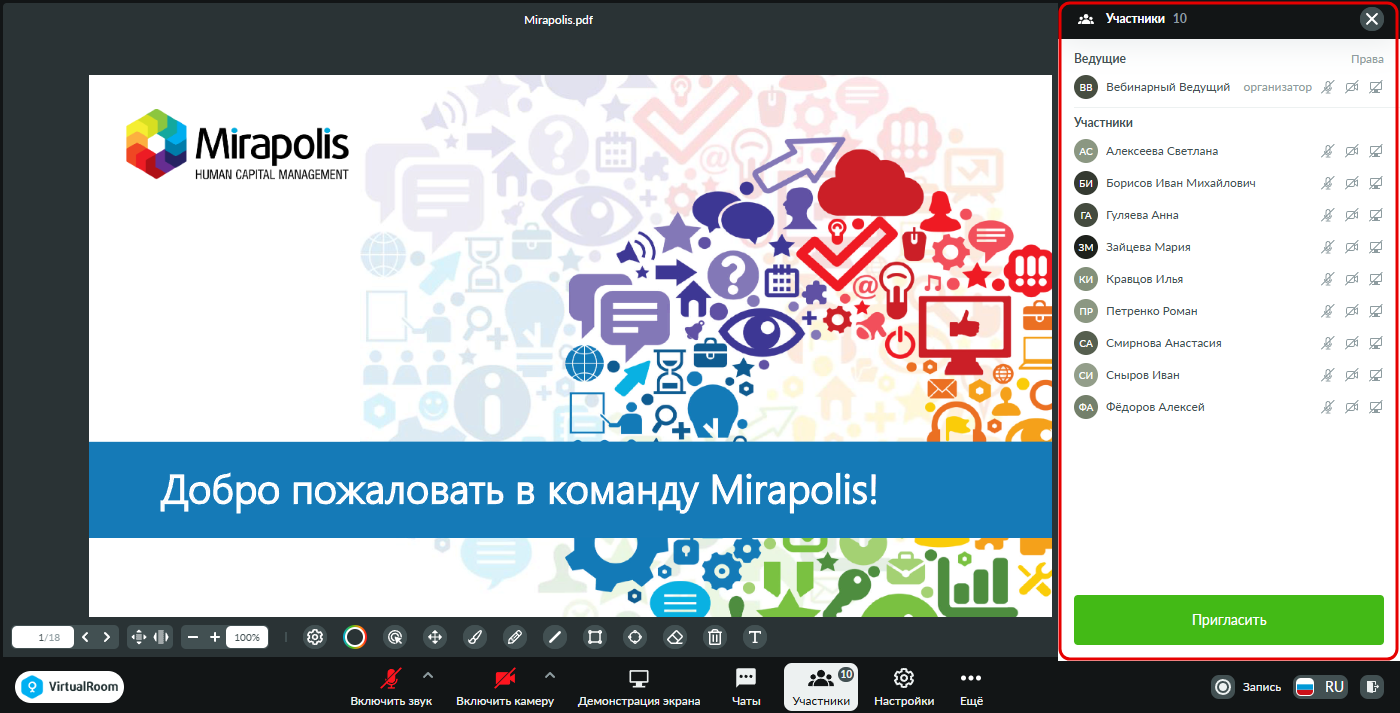Toggle microphone permission for Зайцева Мария

1327,247
